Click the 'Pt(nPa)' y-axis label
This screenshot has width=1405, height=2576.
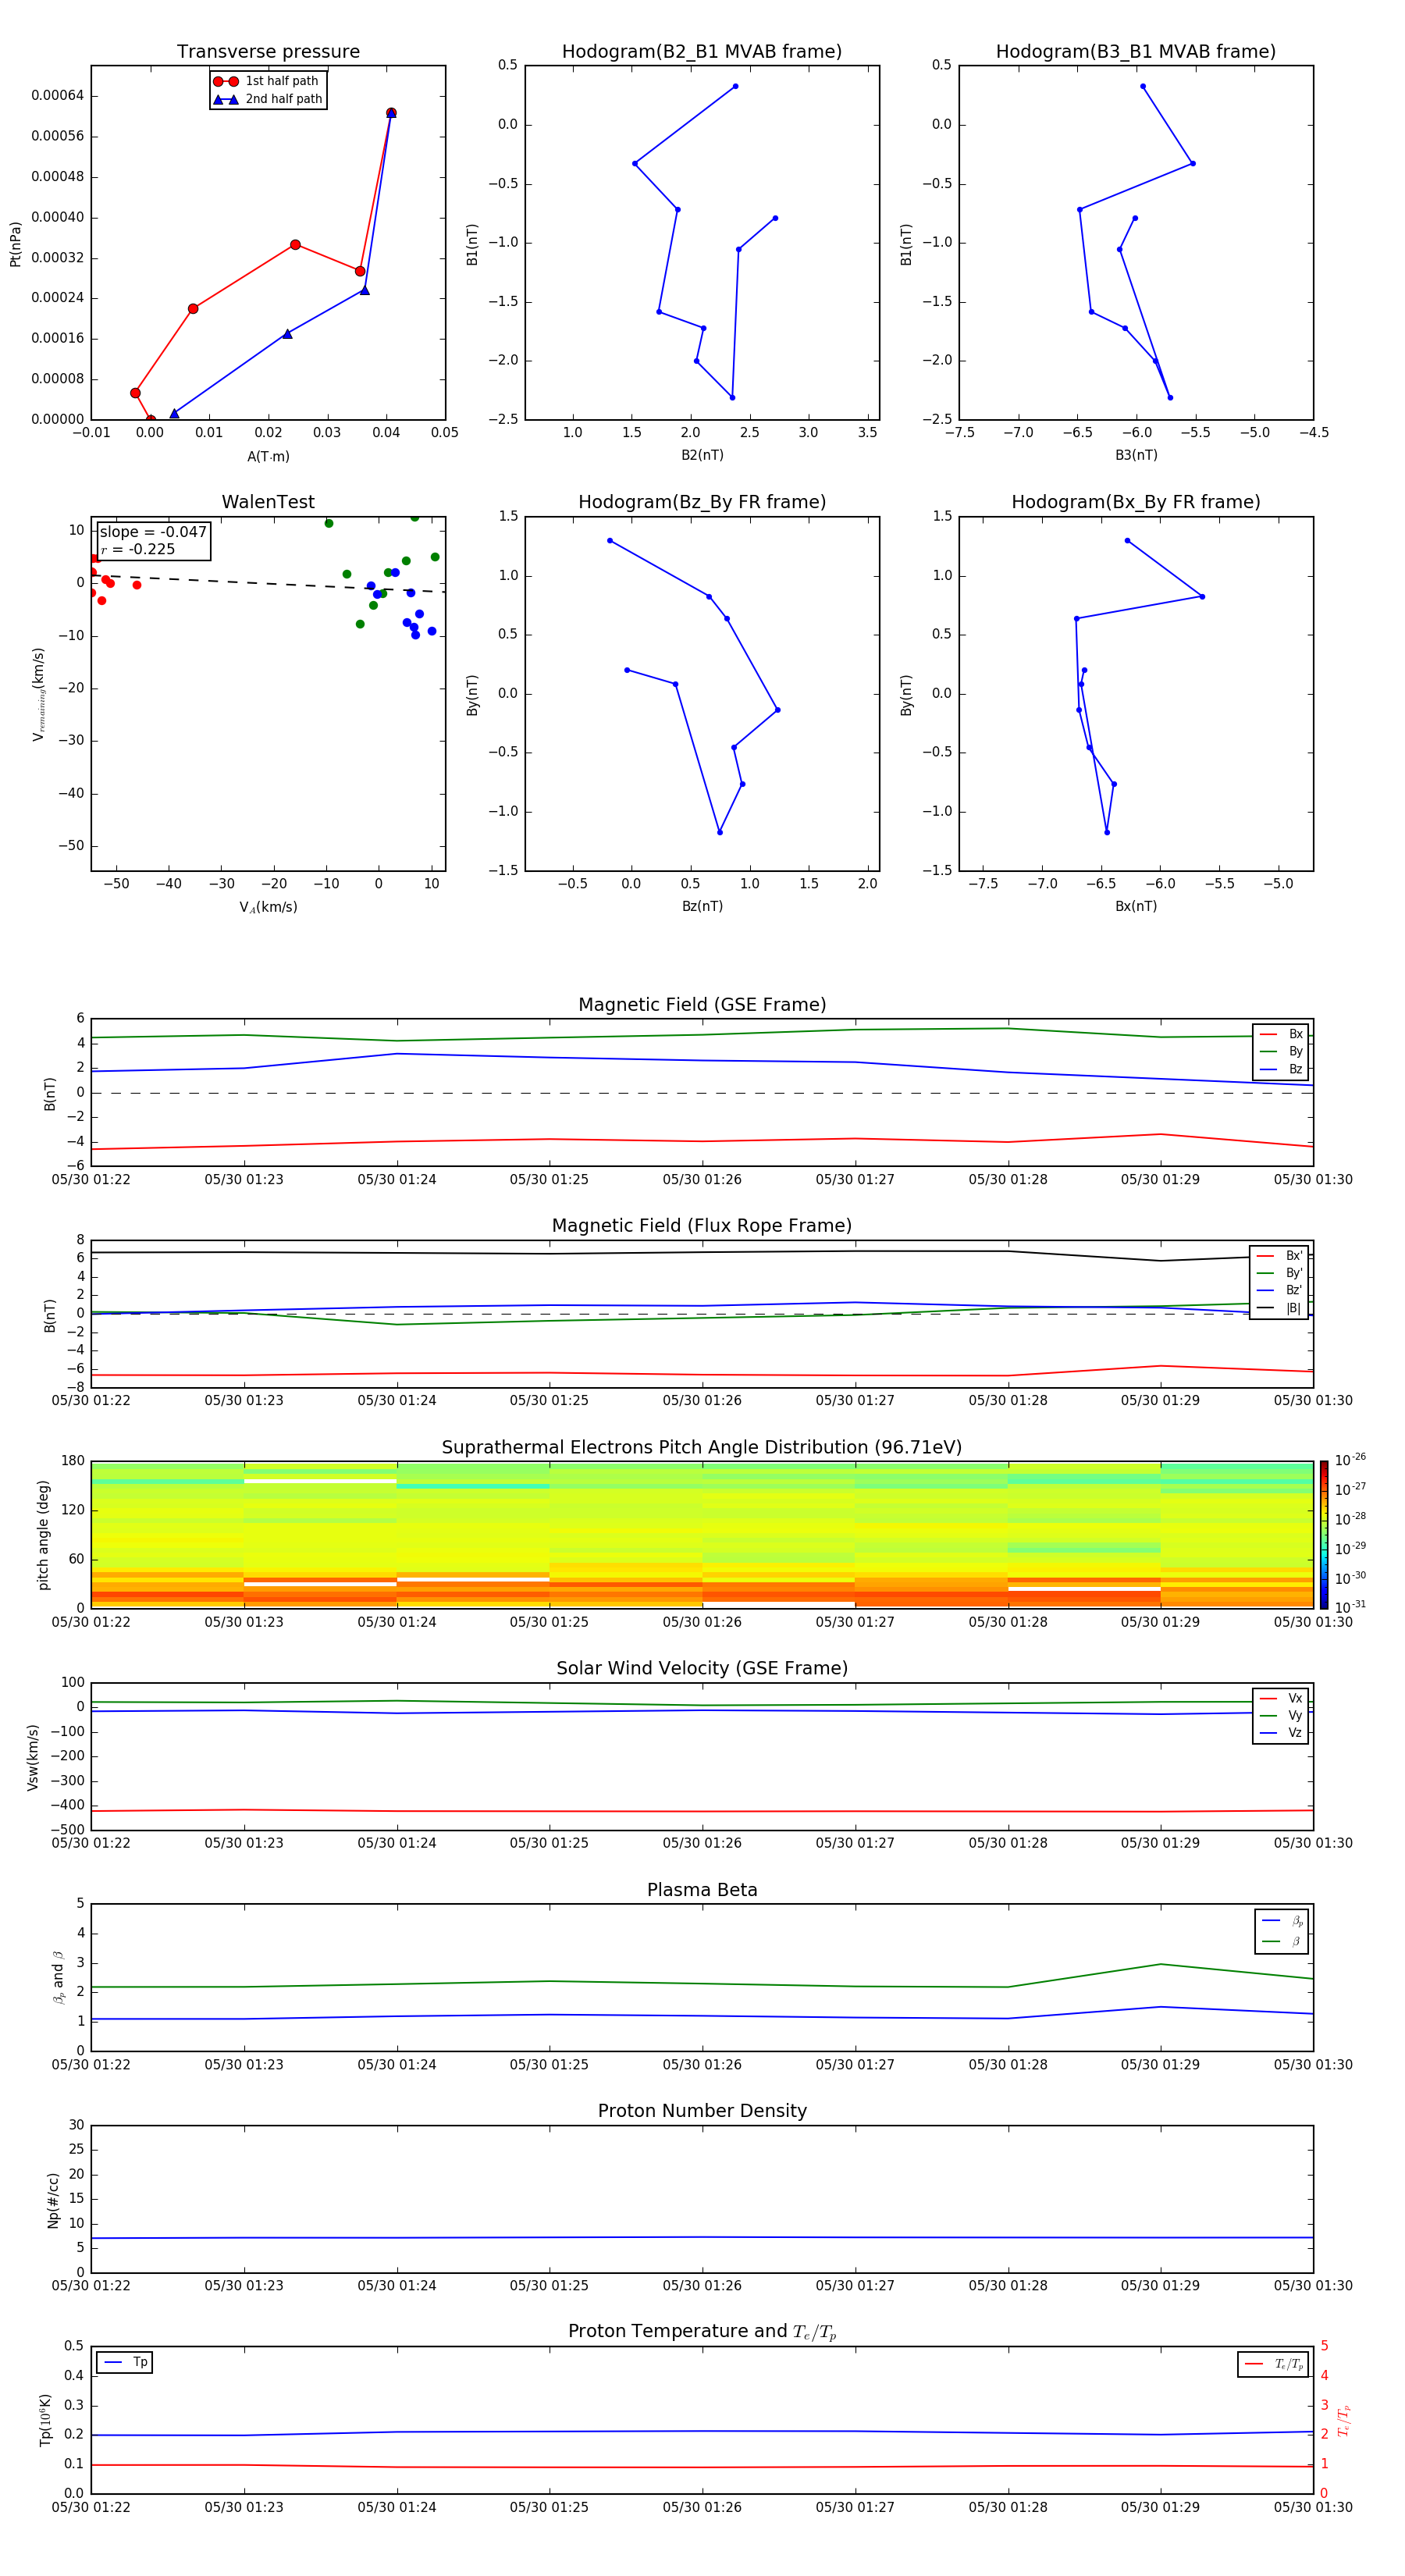click(x=16, y=243)
